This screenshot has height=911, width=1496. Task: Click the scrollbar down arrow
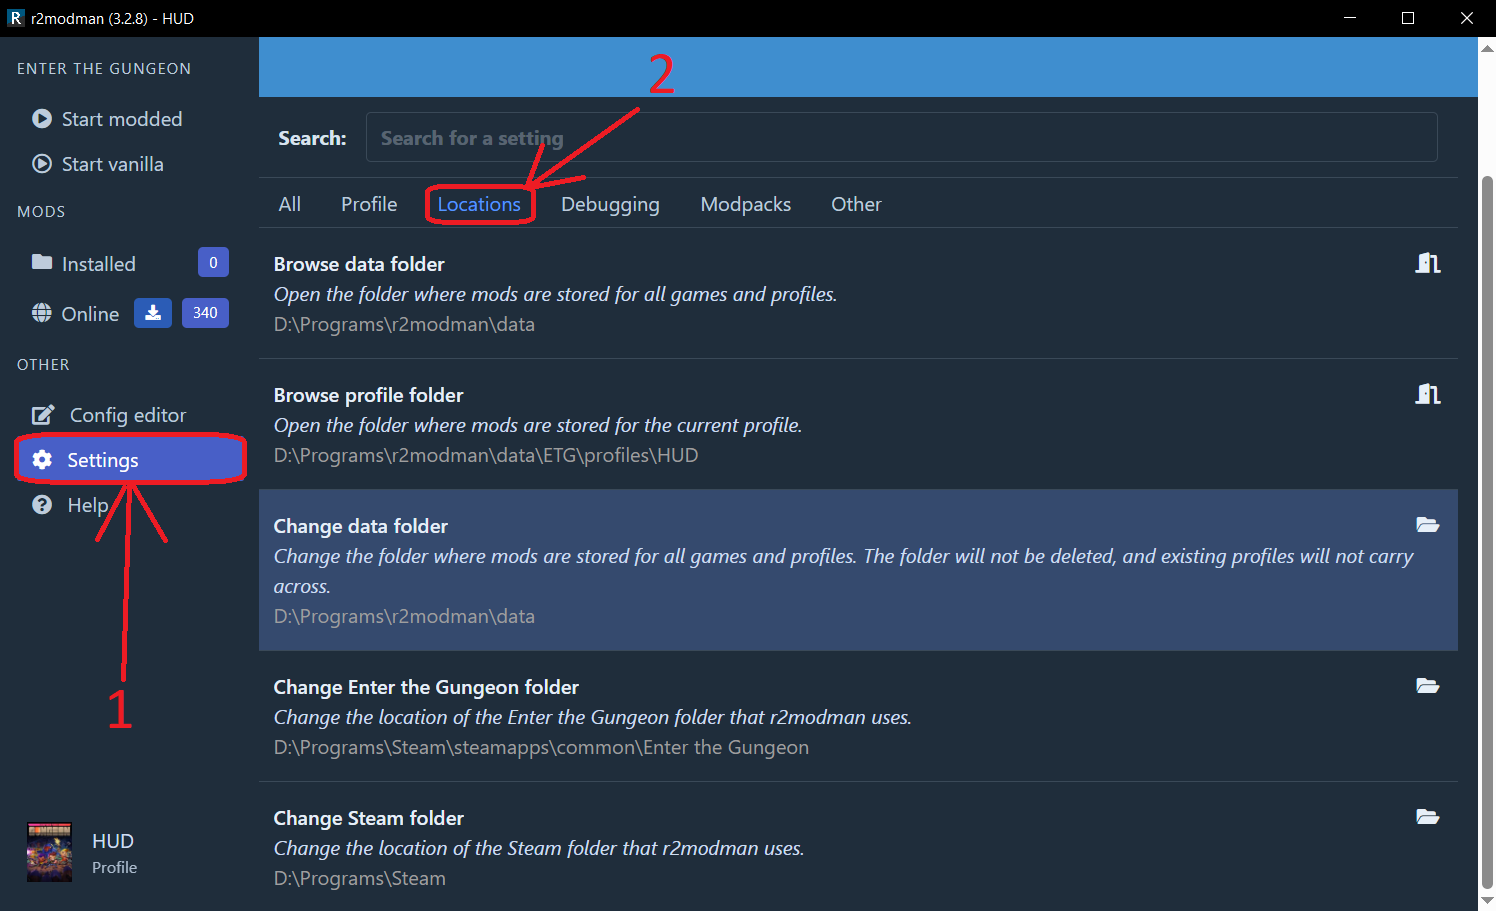(x=1487, y=901)
